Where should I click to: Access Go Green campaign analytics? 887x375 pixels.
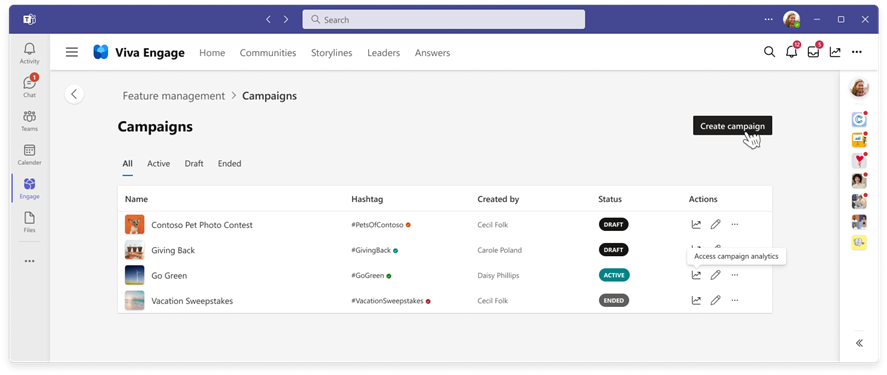[696, 275]
